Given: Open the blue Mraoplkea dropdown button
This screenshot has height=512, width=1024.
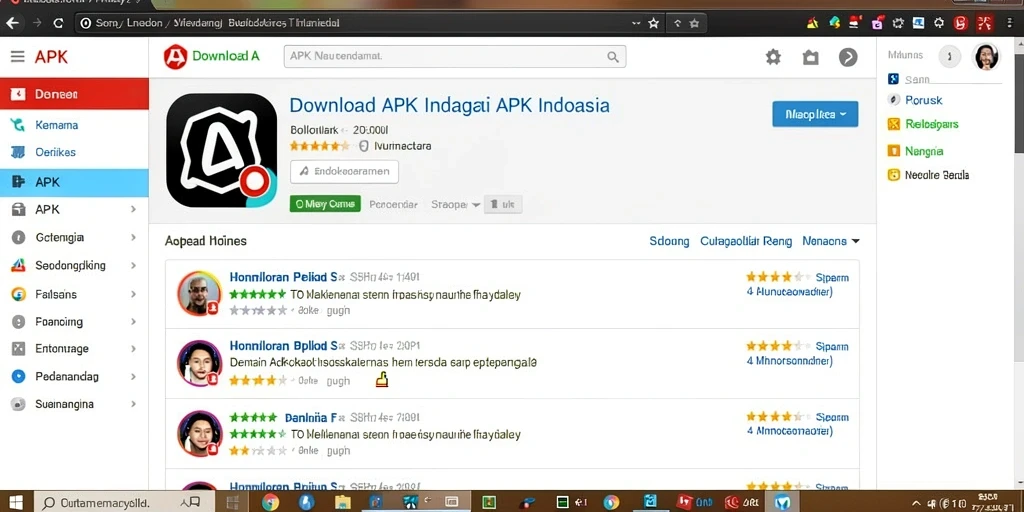Looking at the screenshot, I should click(x=815, y=114).
